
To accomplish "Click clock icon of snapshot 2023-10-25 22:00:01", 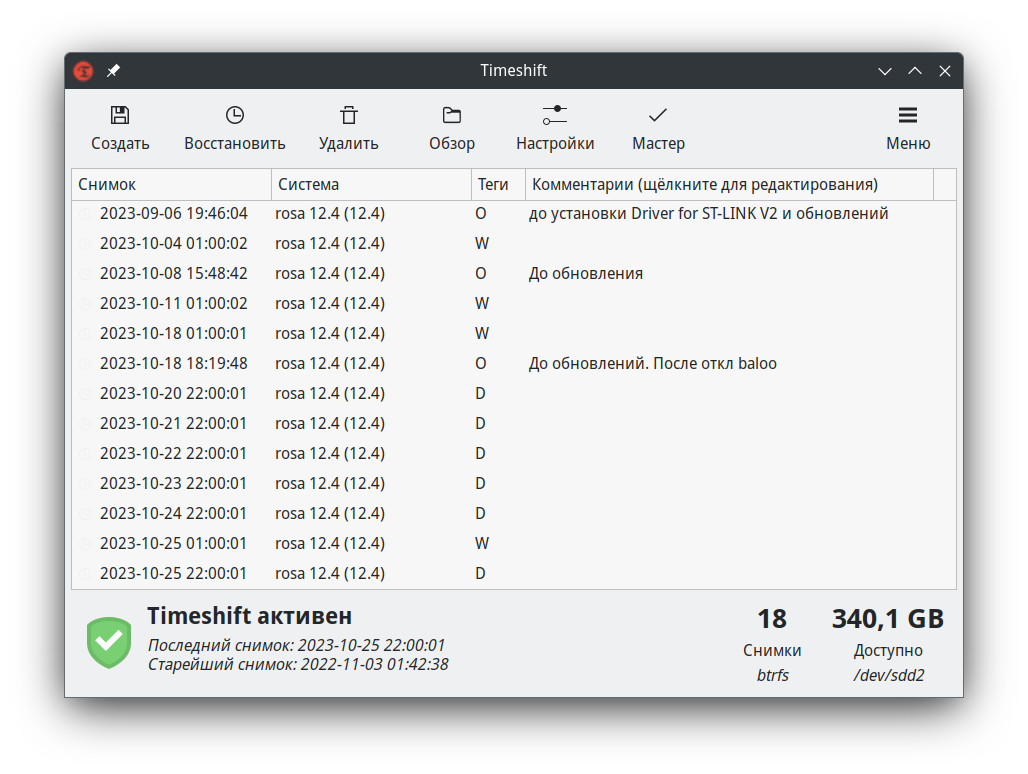I will coord(85,574).
